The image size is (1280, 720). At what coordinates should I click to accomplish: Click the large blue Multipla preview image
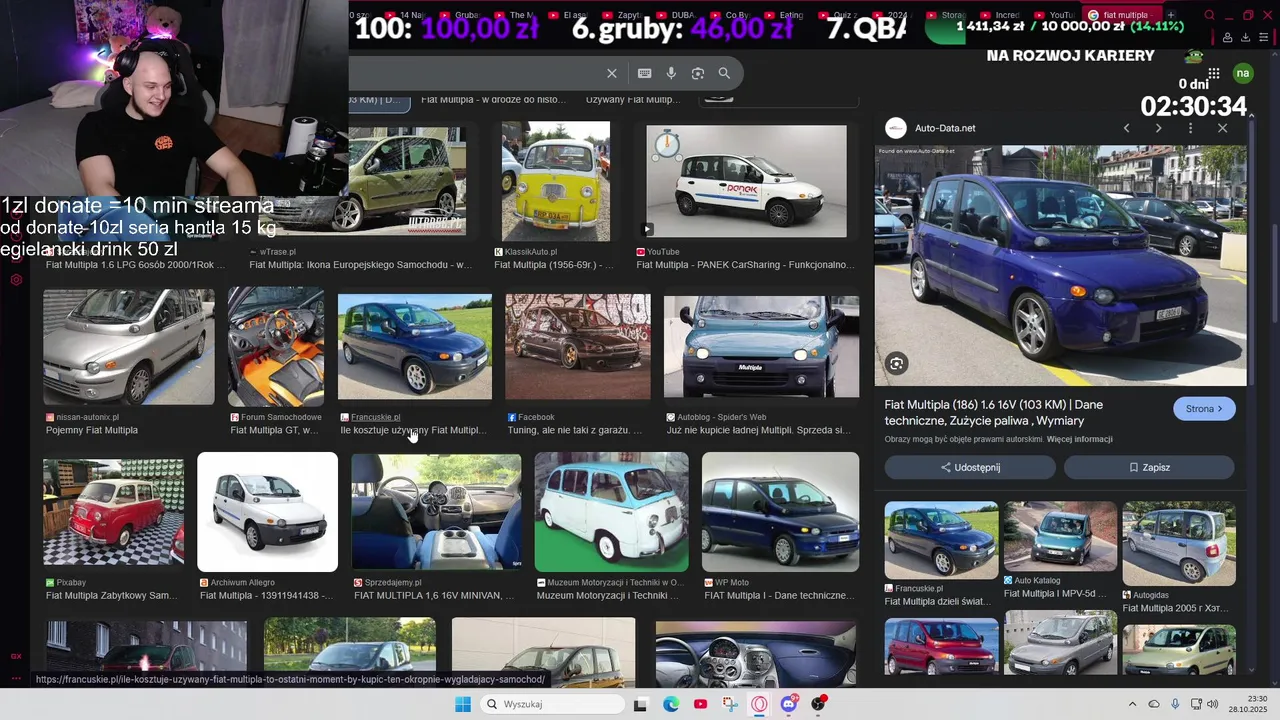click(1060, 266)
